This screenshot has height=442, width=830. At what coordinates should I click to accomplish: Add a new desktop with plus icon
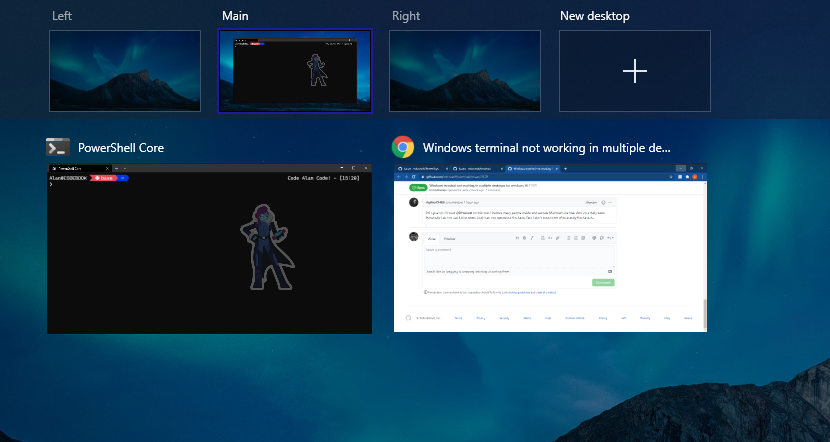coord(635,71)
